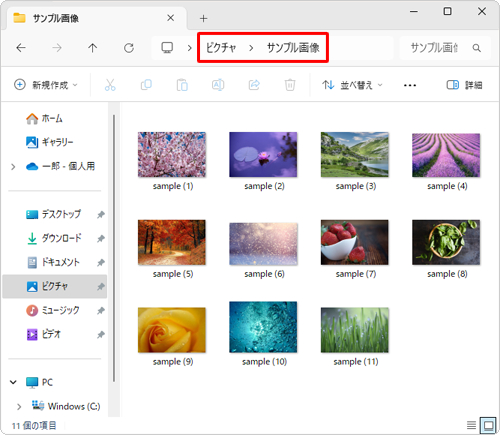Open デスクトップ in navigation pane
Screen dimensions: 500x435
point(53,214)
